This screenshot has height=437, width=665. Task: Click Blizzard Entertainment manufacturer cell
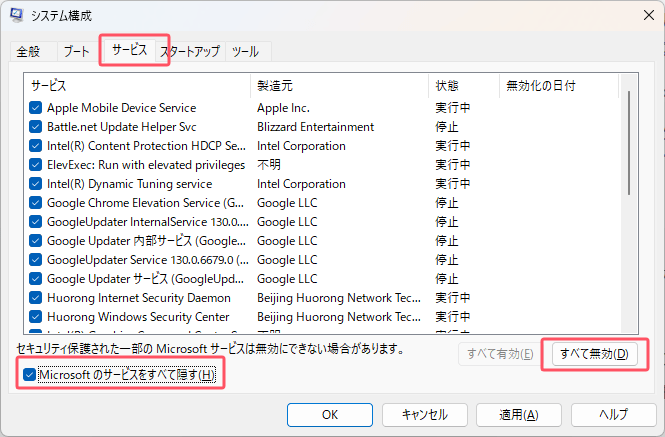click(x=316, y=127)
